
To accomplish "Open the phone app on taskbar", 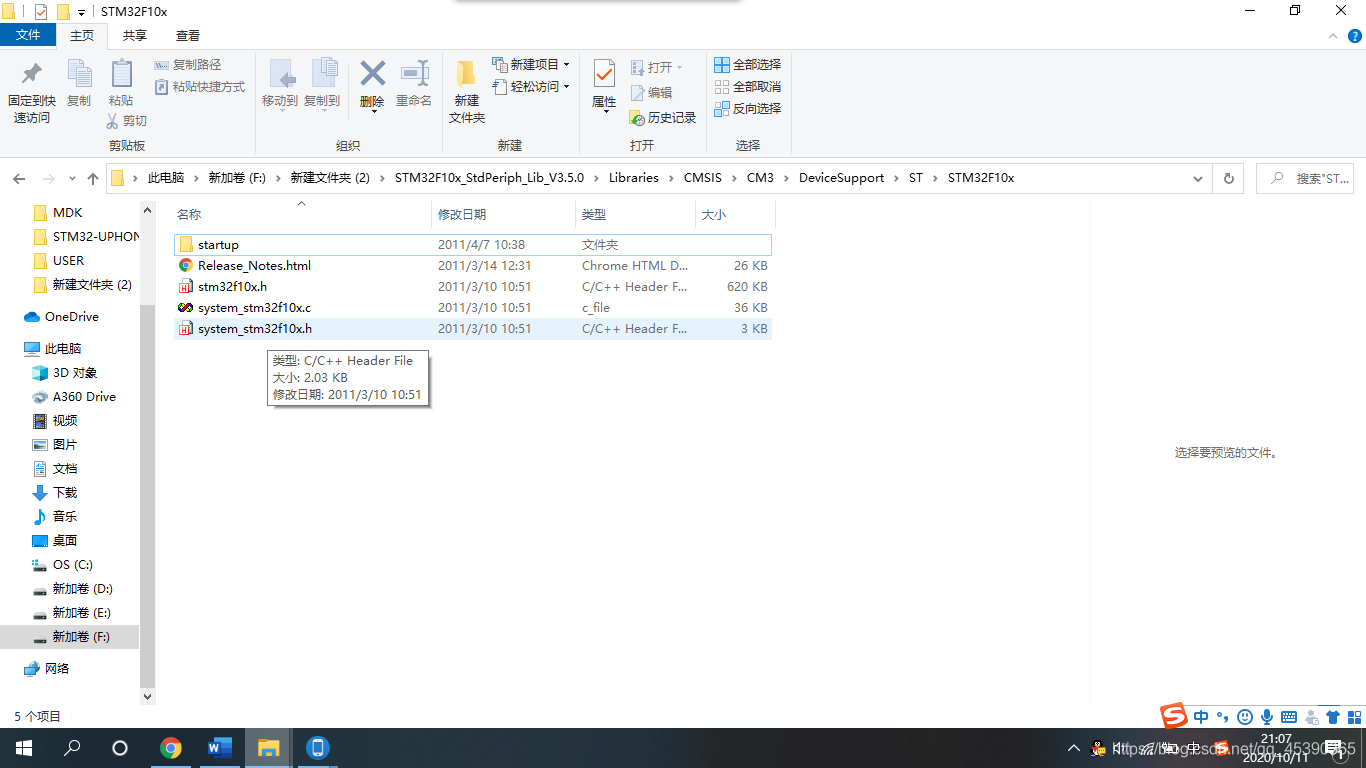I will click(318, 748).
